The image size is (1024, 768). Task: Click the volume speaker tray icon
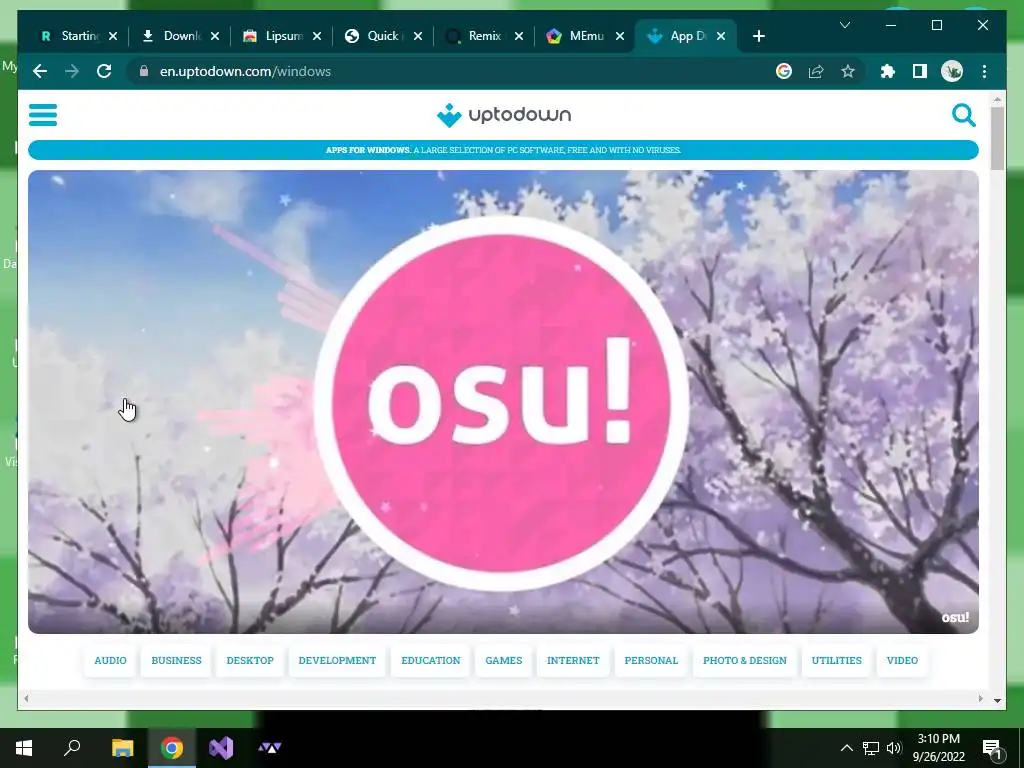pos(894,748)
